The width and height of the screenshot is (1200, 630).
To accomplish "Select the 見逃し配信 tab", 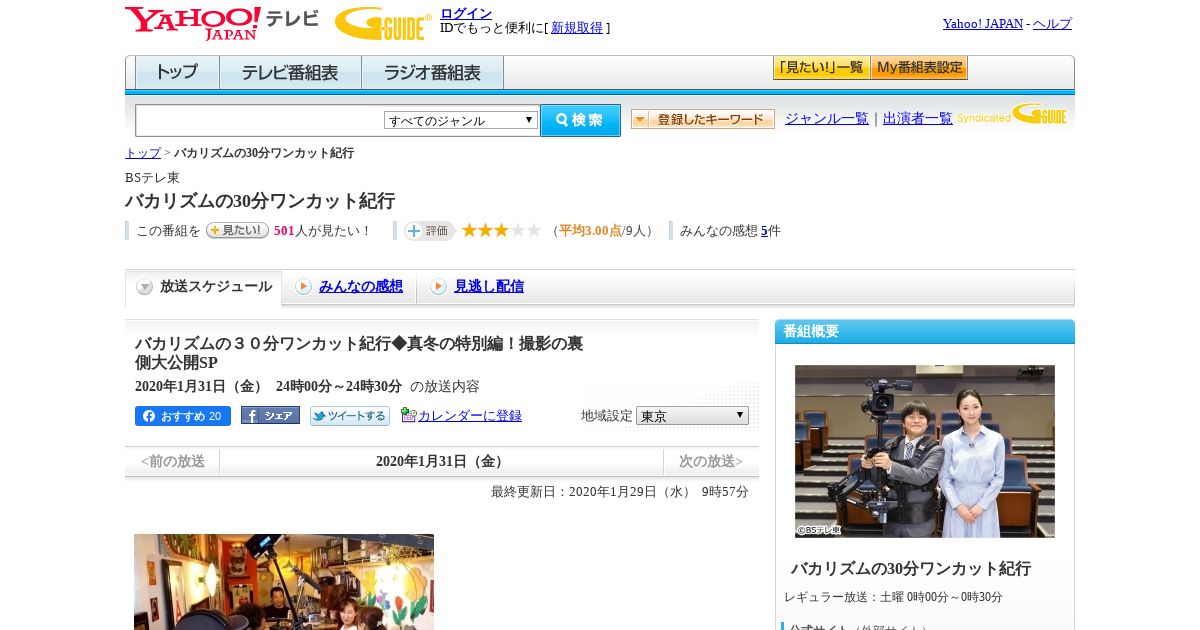I will (477, 287).
